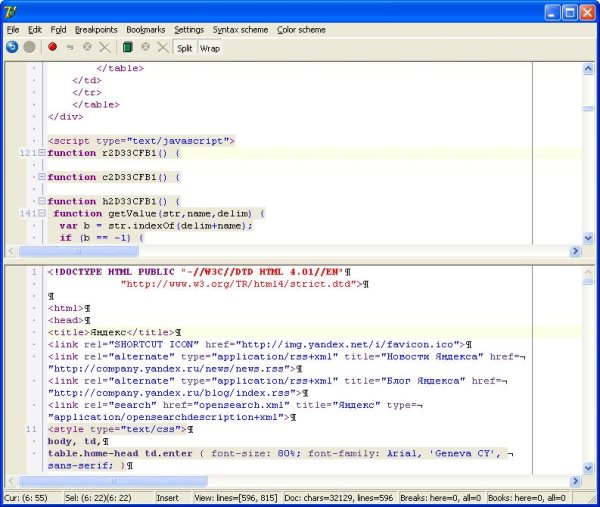Click line number 141 in the gutter
The image size is (600, 507).
pyautogui.click(x=28, y=213)
